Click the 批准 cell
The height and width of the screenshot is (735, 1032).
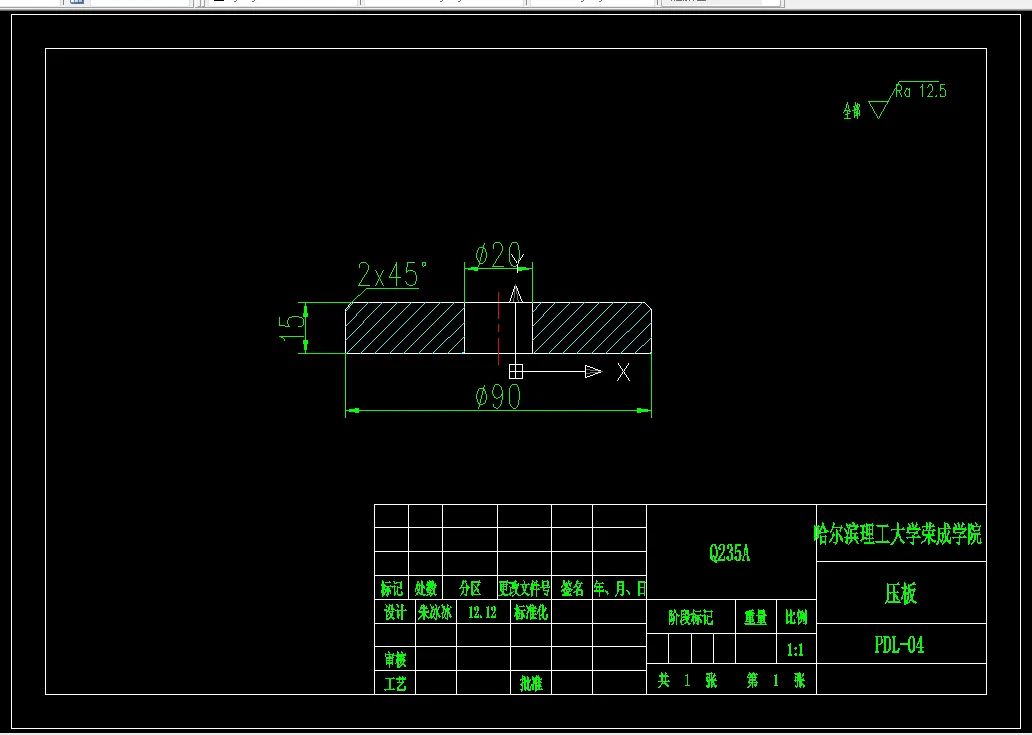pyautogui.click(x=531, y=684)
